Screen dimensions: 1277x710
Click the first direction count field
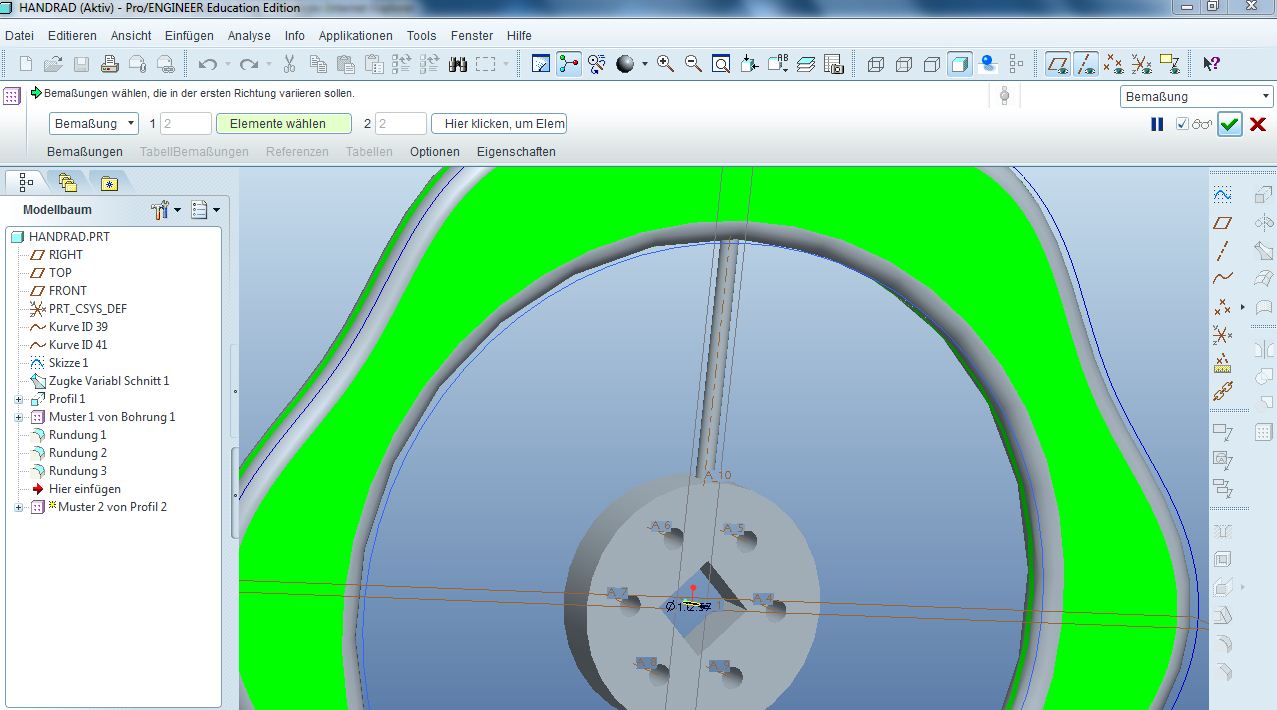coord(185,124)
